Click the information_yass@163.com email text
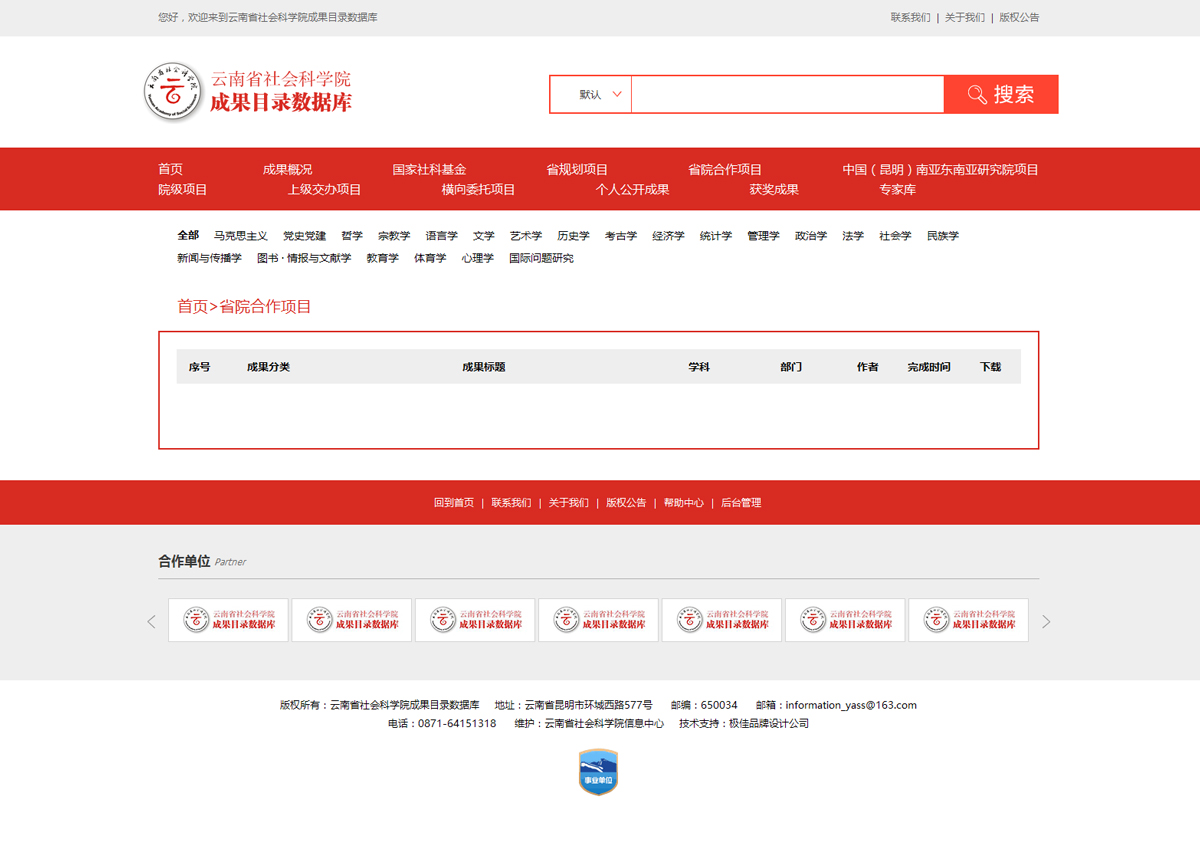The height and width of the screenshot is (844, 1200). (851, 705)
